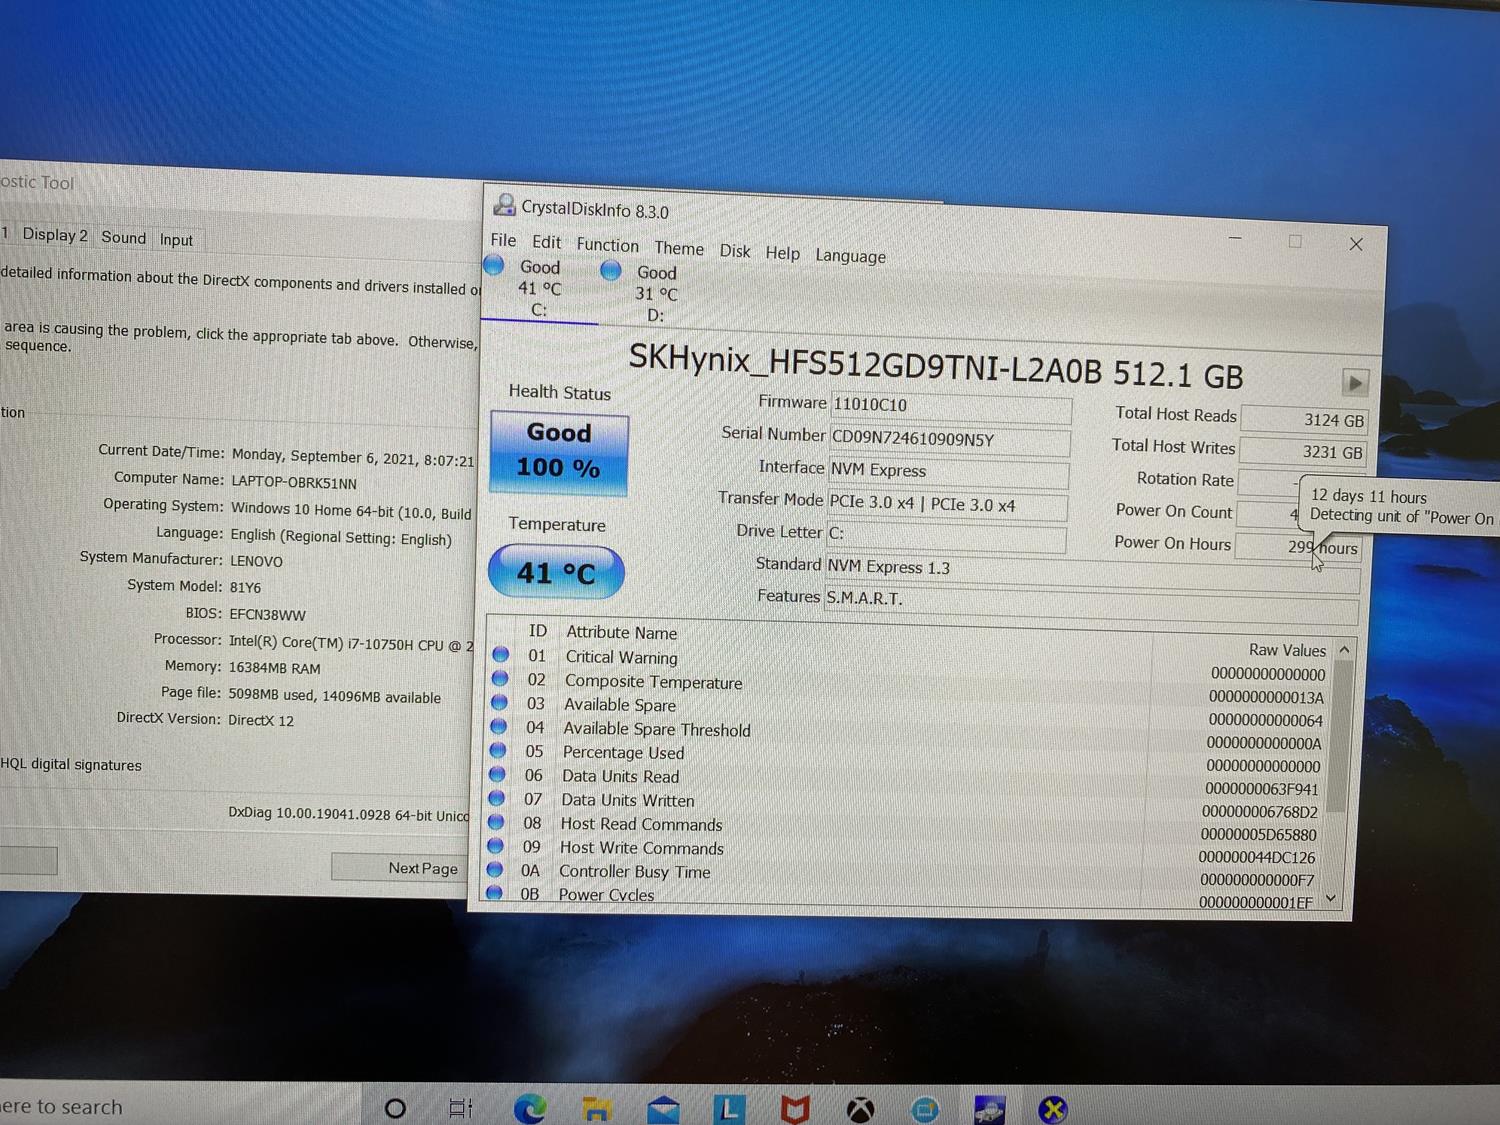Viewport: 1500px width, 1125px height.
Task: Click the SMART list scroll up arrow
Action: coord(1344,649)
